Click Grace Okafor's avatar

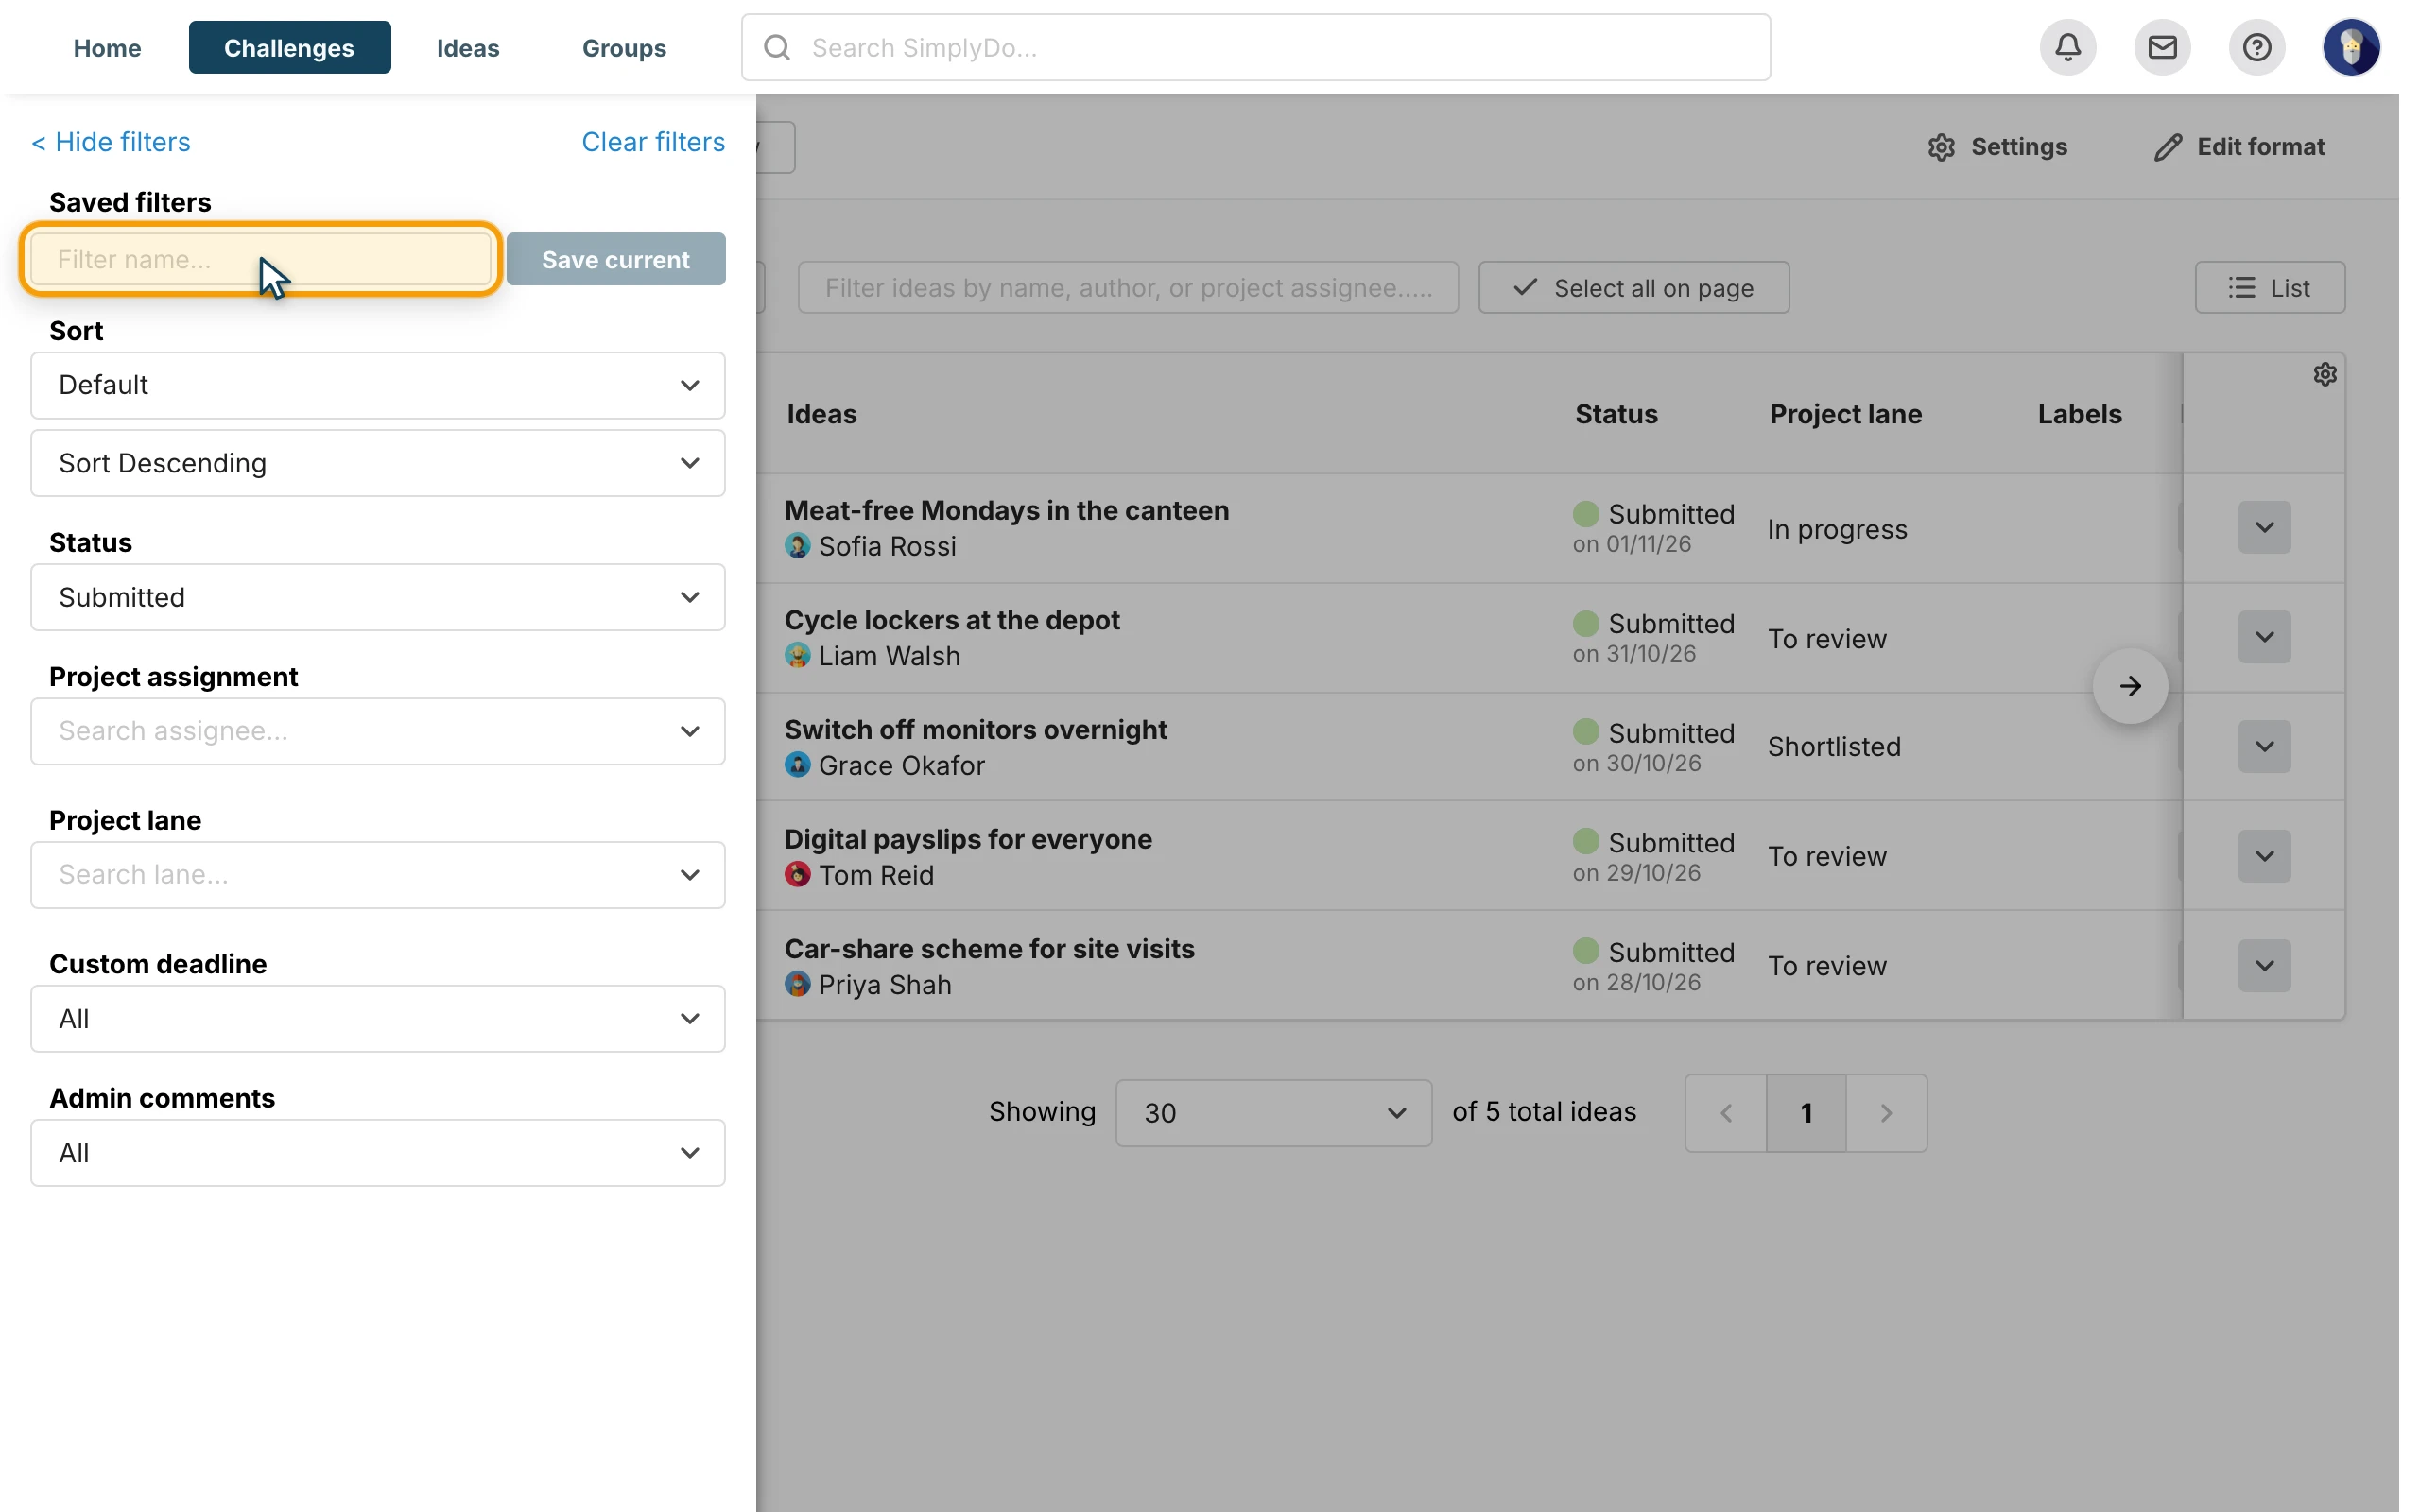pos(797,764)
